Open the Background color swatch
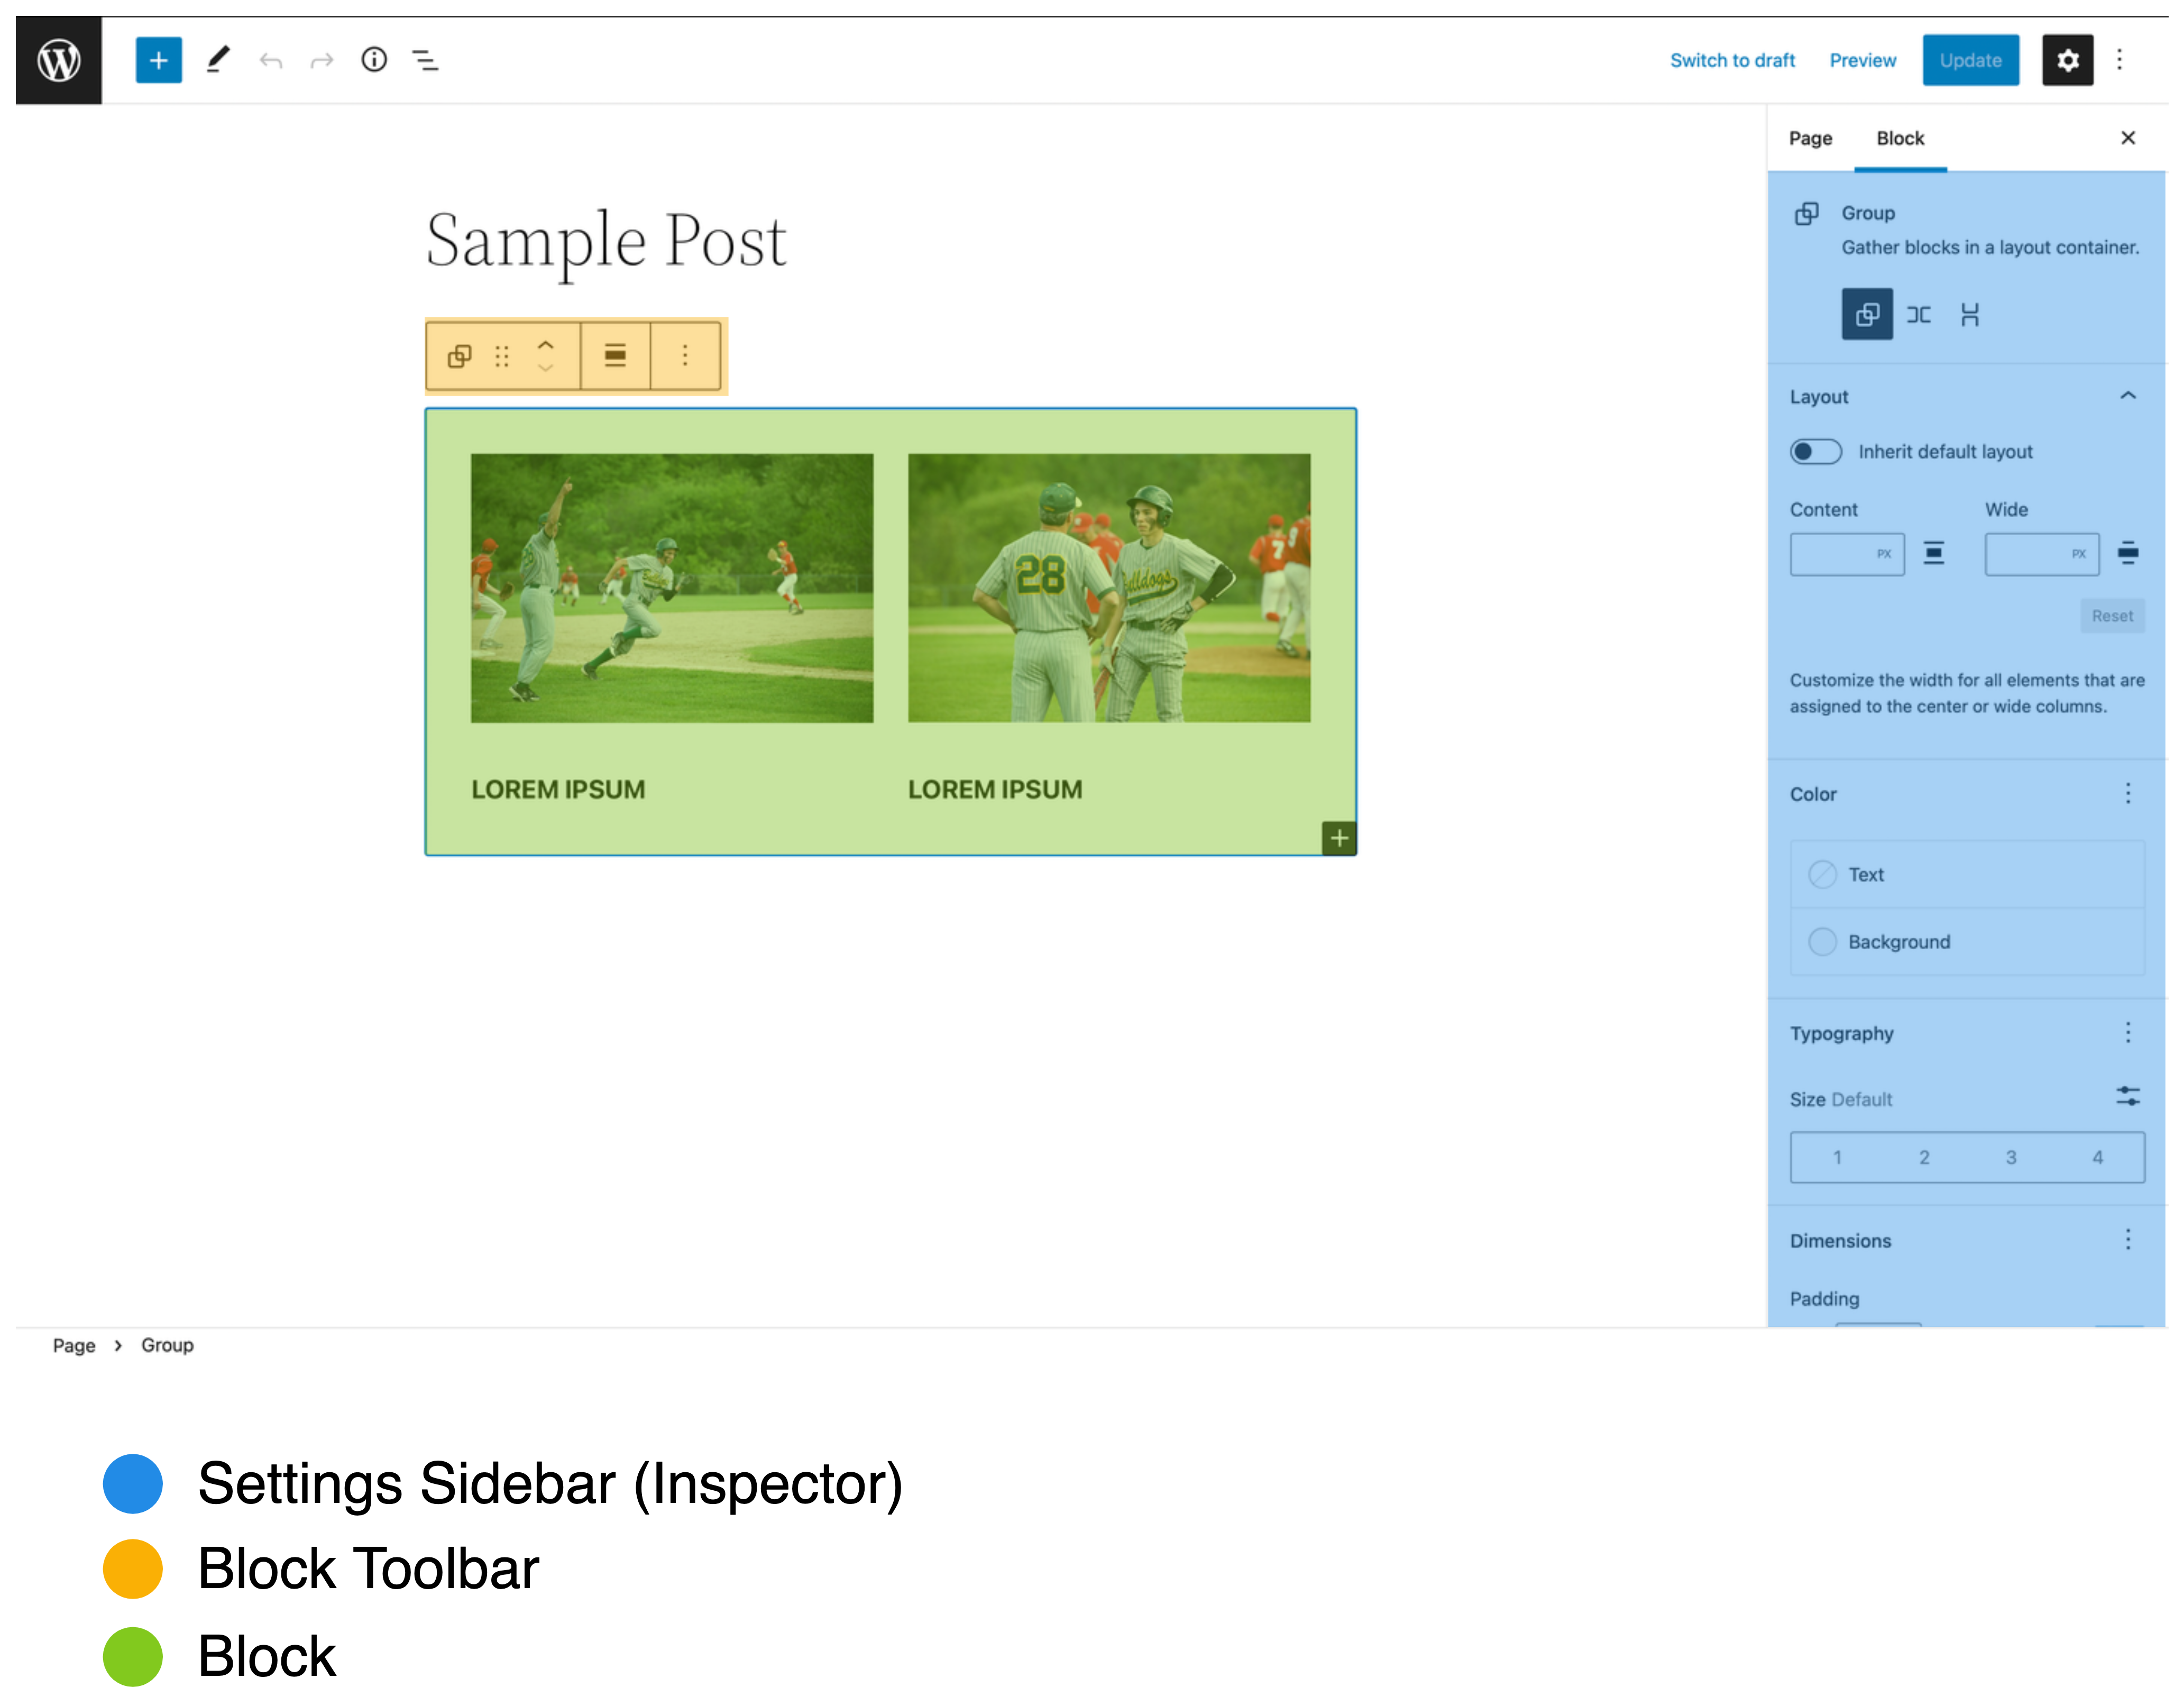 pyautogui.click(x=1822, y=941)
